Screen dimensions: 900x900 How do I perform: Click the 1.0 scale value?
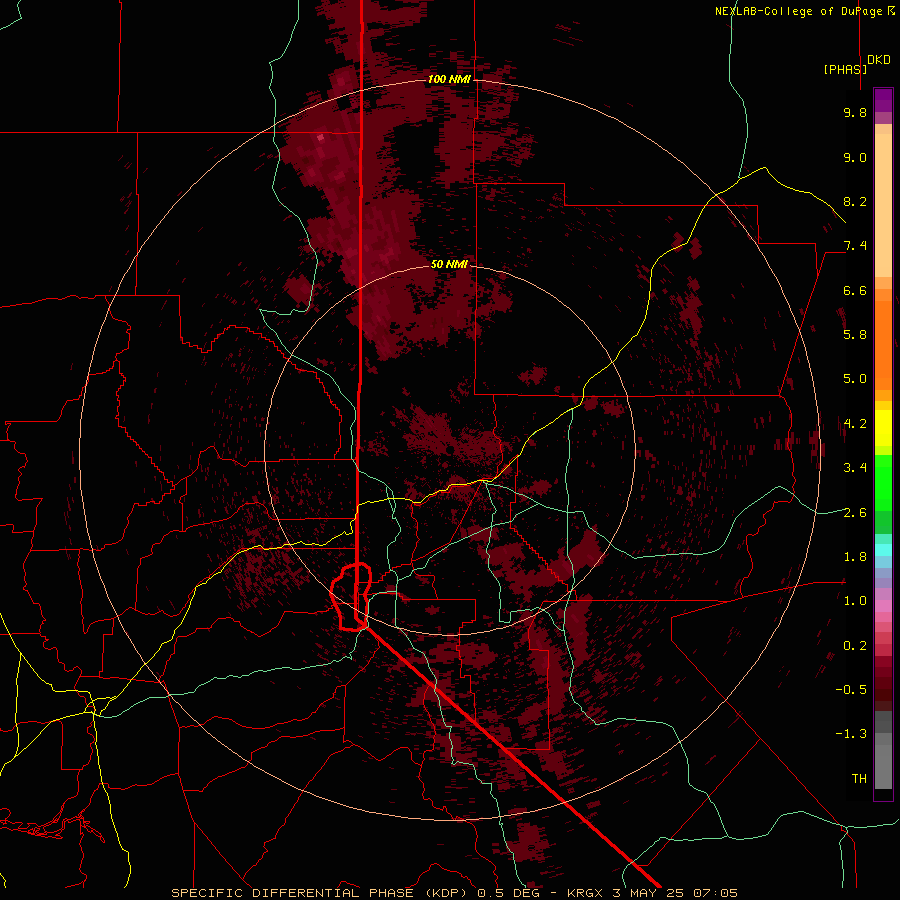click(855, 601)
